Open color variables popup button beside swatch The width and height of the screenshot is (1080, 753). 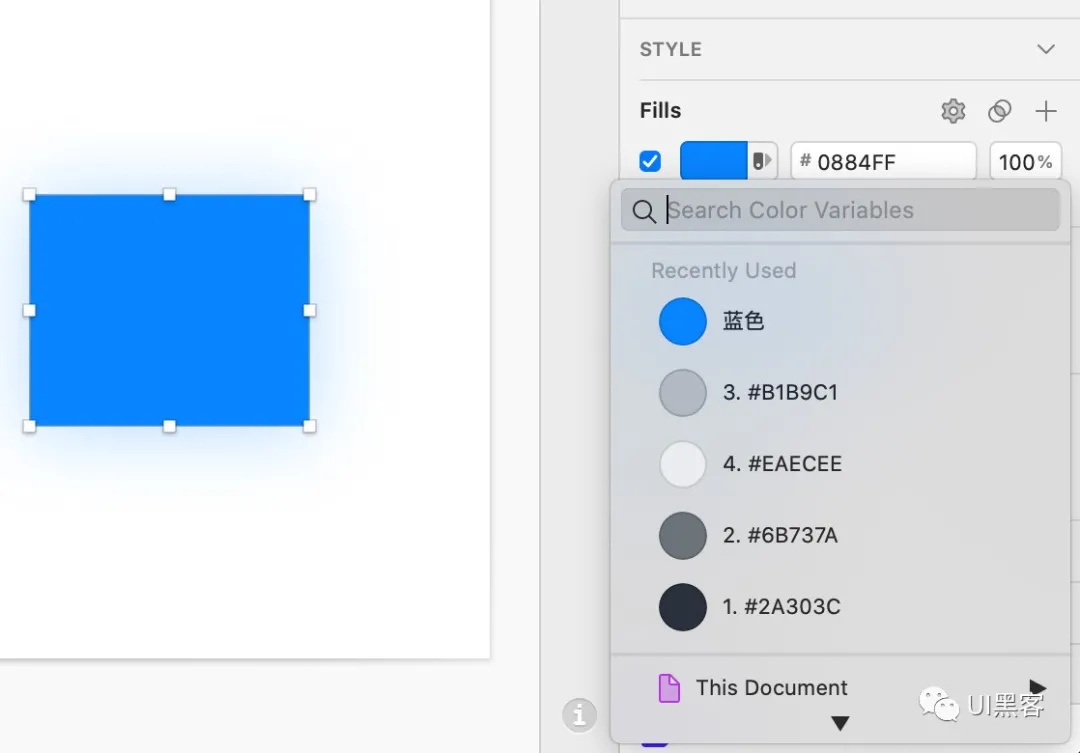(x=762, y=161)
